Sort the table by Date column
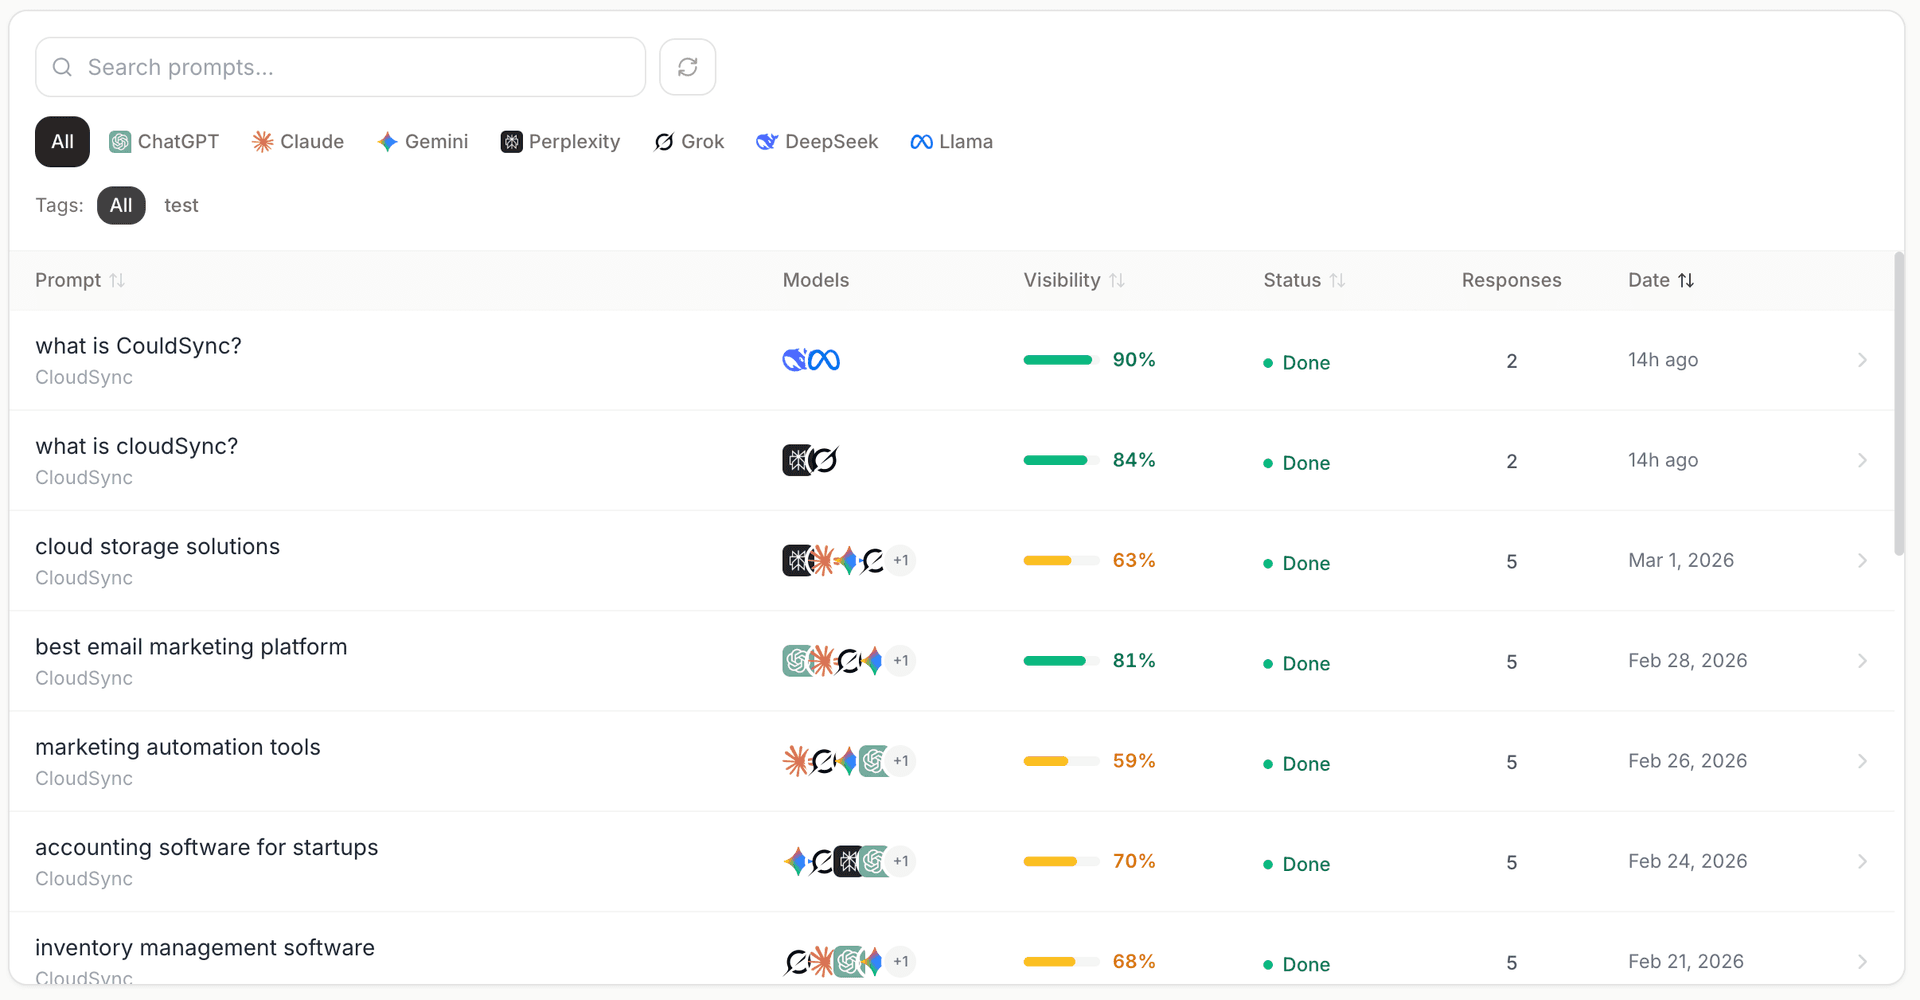The height and width of the screenshot is (1000, 1920). pos(1660,280)
